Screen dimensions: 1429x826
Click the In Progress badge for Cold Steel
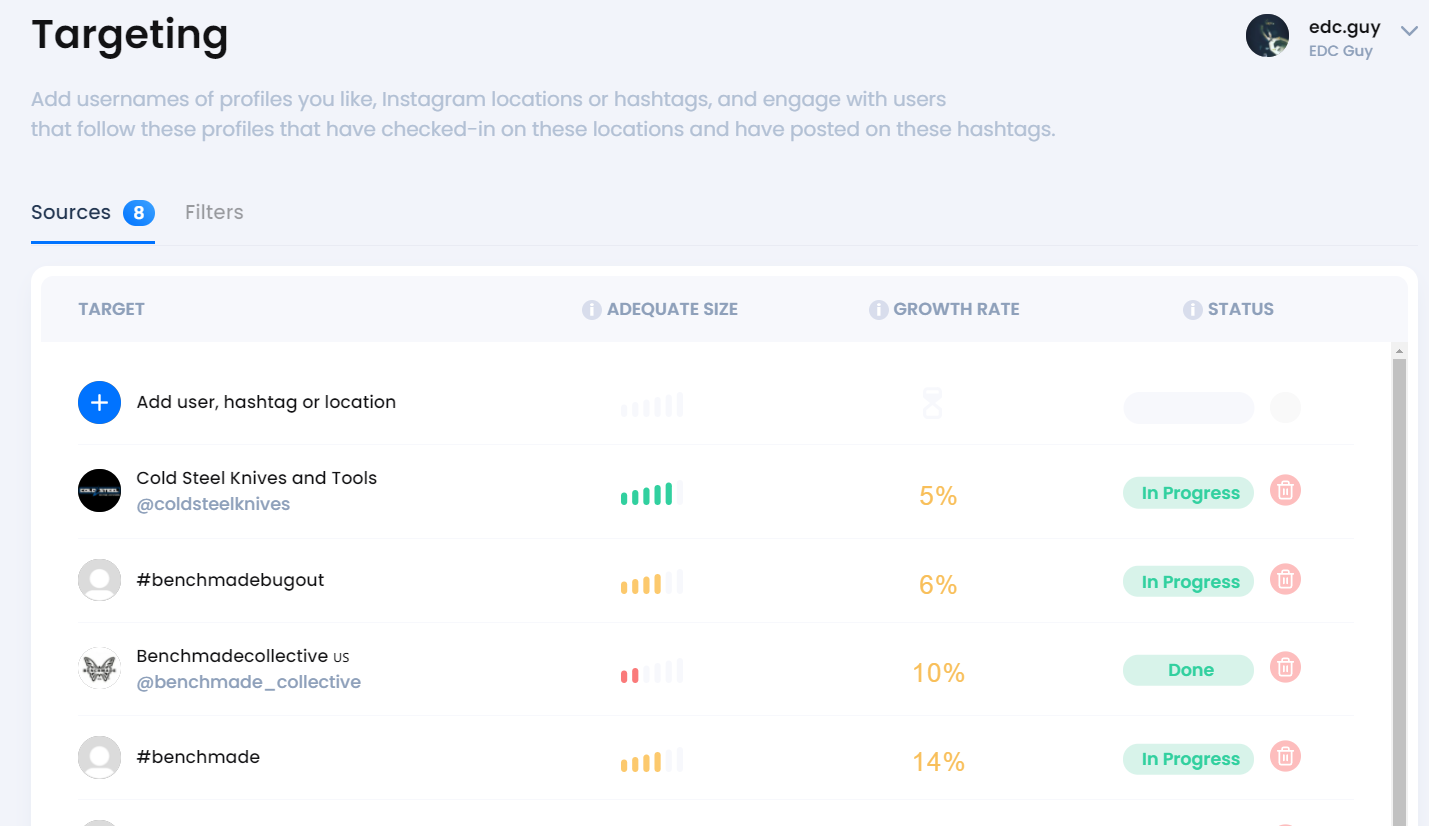[1189, 493]
